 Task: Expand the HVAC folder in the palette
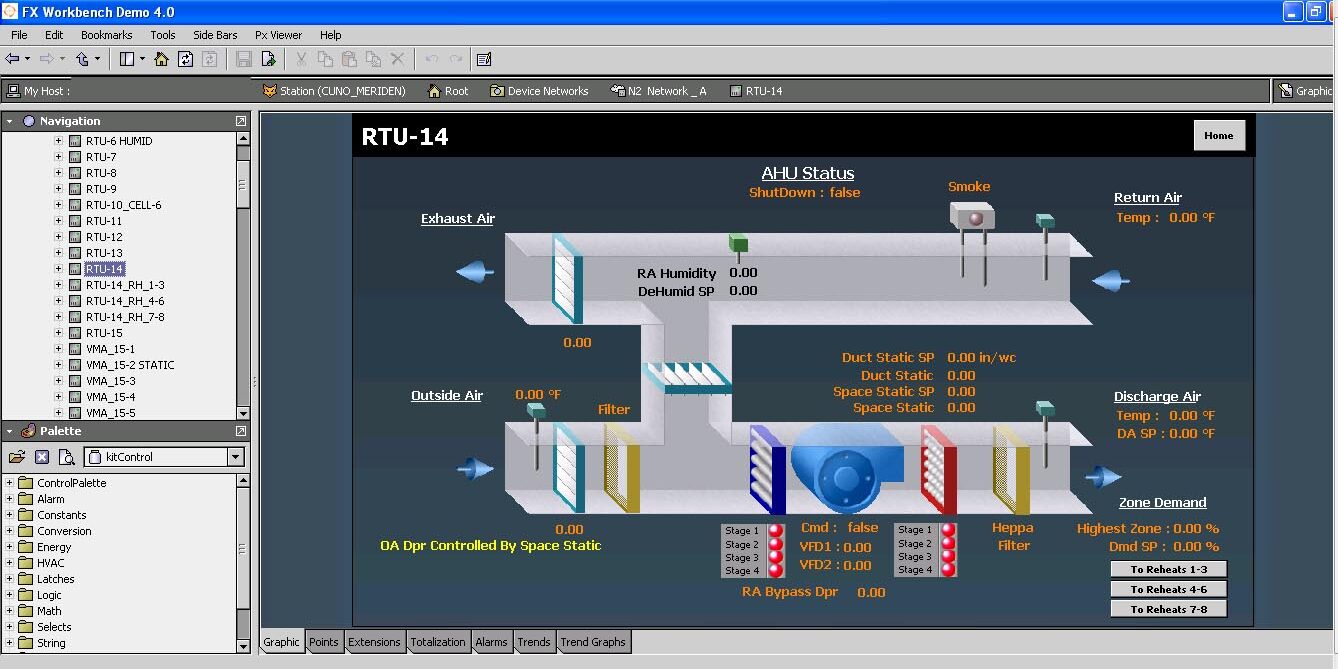click(8, 562)
